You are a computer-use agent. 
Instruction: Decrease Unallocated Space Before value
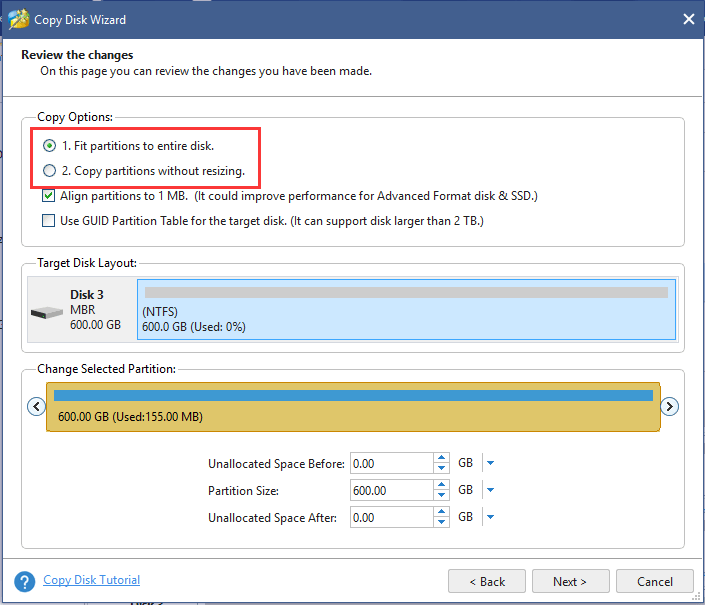pyautogui.click(x=442, y=468)
